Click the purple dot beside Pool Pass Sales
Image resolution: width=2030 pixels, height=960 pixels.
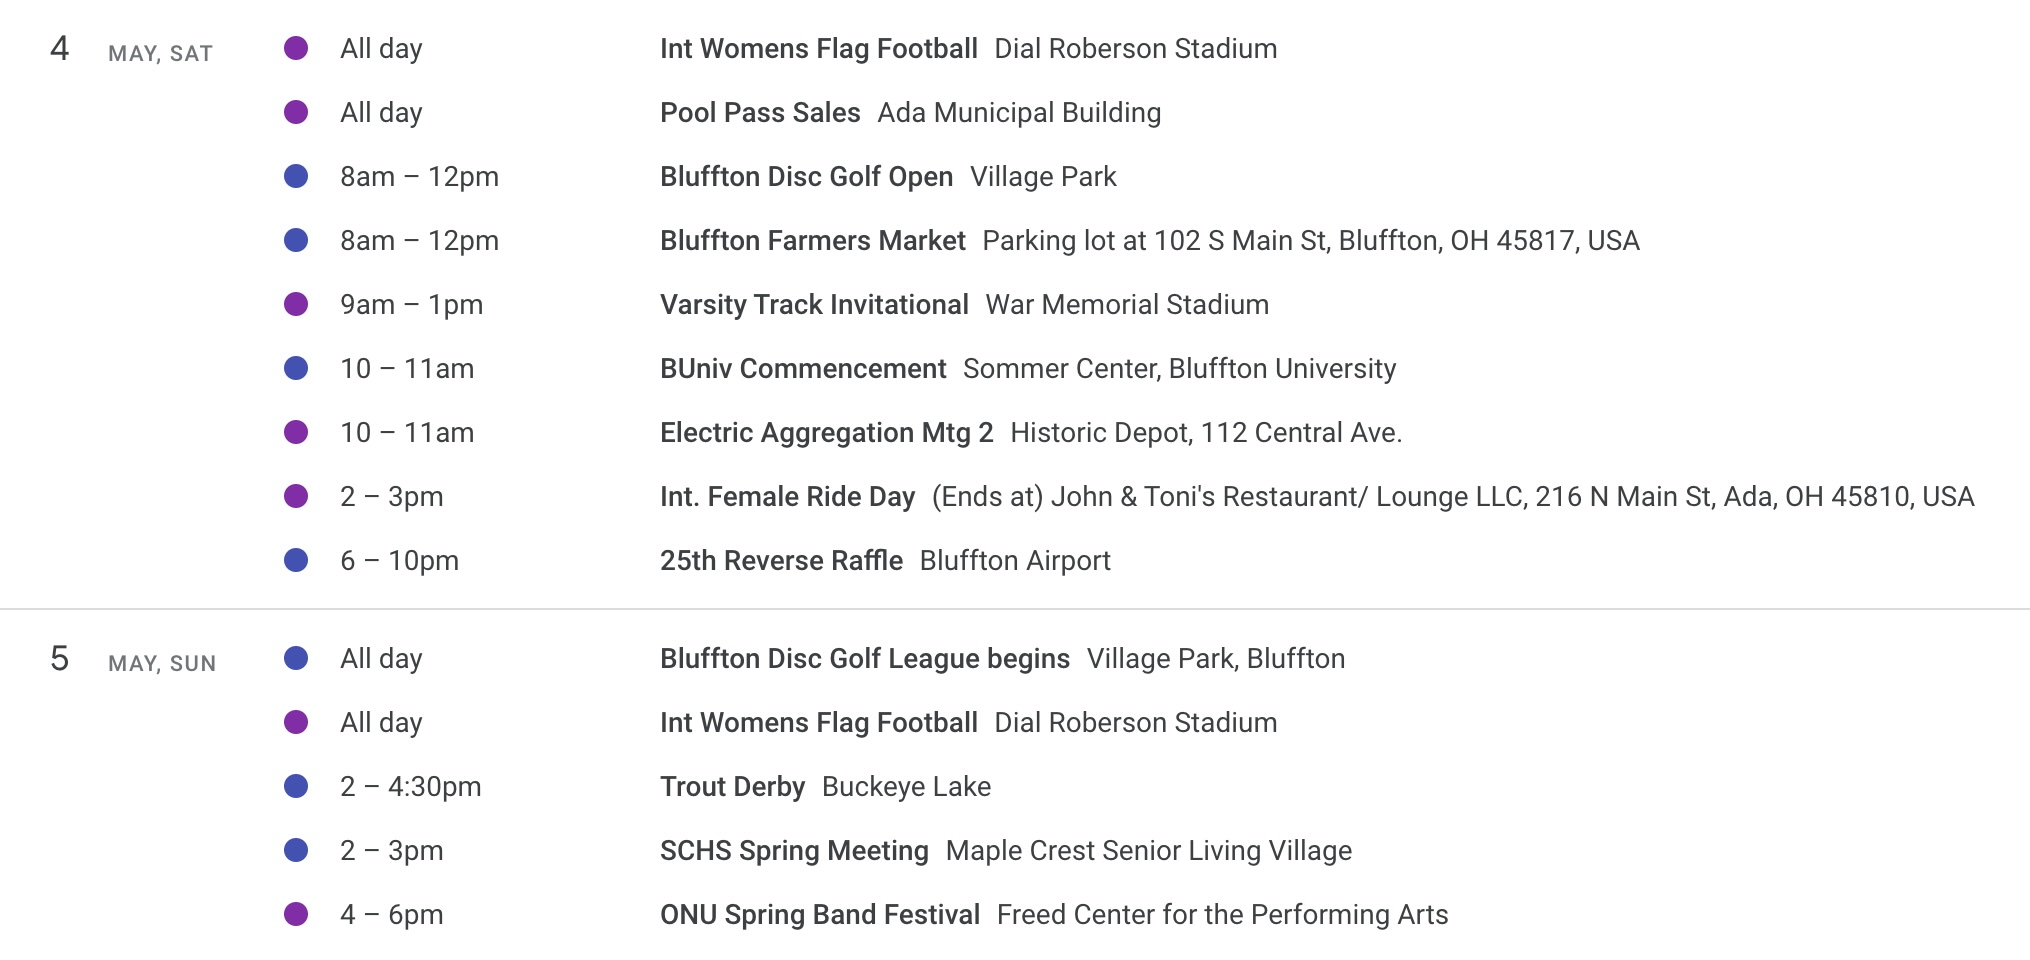tap(296, 112)
